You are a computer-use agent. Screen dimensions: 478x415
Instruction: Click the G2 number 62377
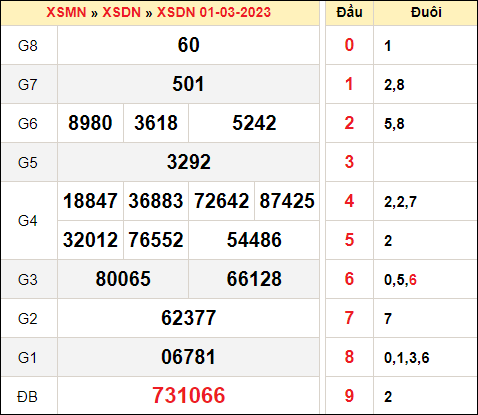(189, 318)
